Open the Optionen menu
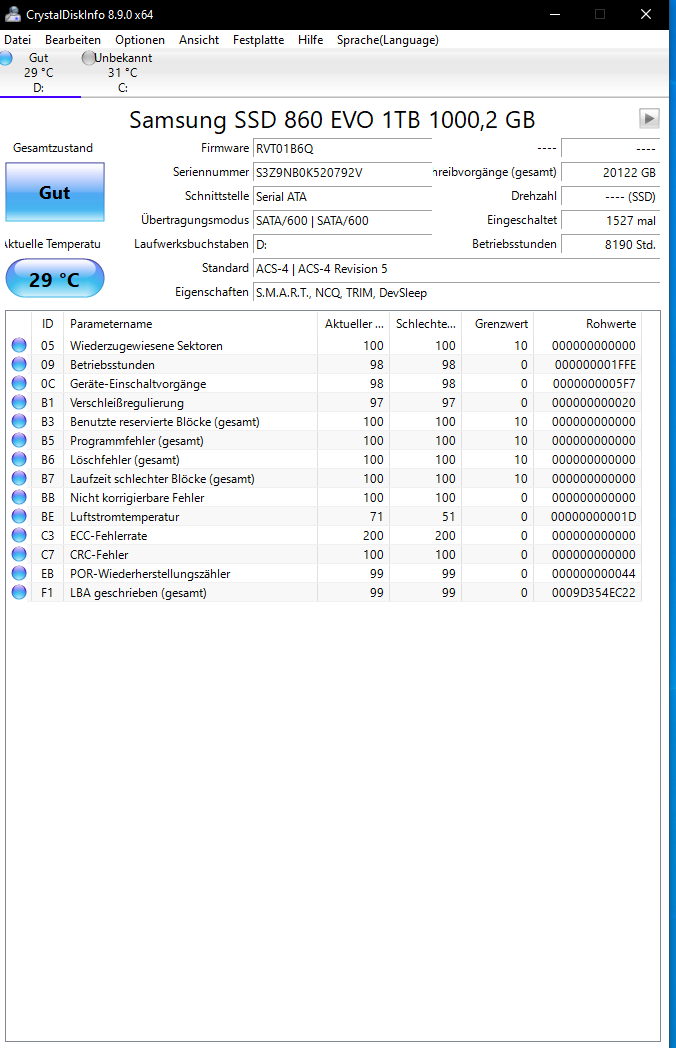This screenshot has width=676, height=1048. click(140, 40)
